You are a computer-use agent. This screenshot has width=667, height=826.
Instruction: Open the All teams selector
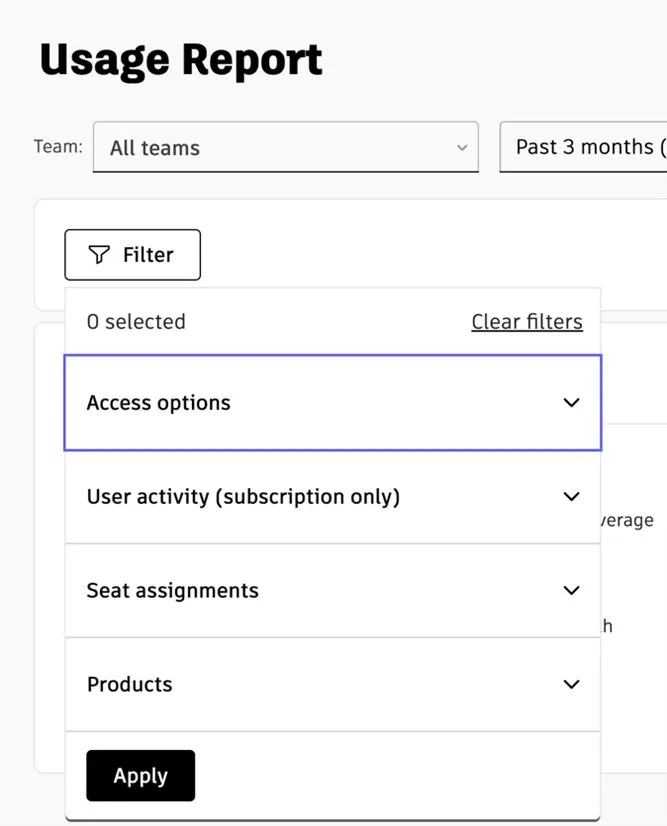tap(285, 148)
